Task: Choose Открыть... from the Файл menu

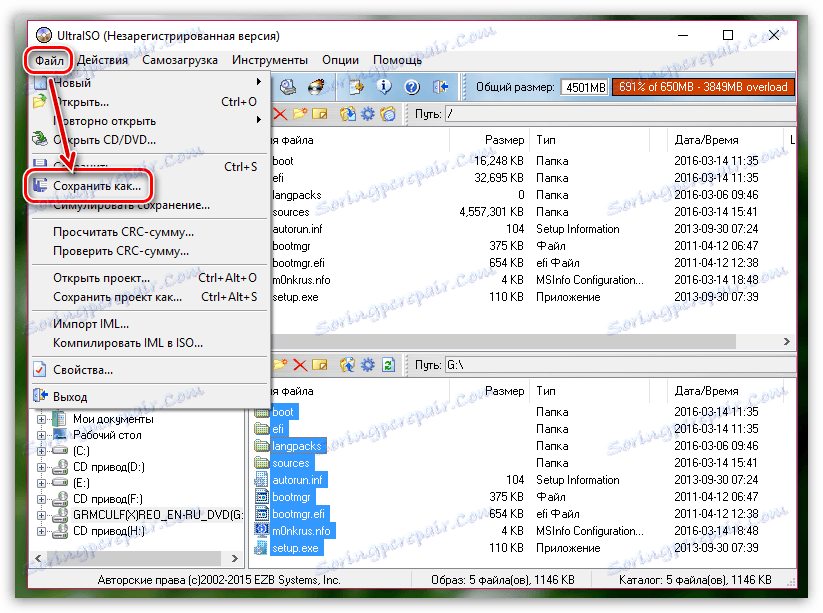Action: point(149,102)
